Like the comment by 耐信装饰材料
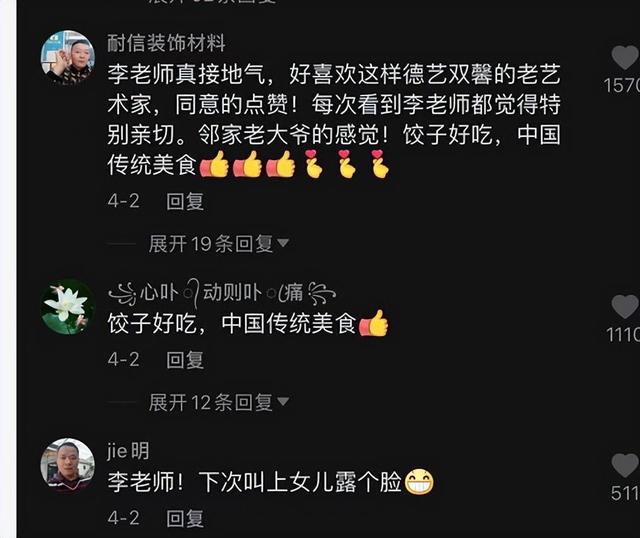Image resolution: width=640 pixels, height=538 pixels. coord(625,58)
